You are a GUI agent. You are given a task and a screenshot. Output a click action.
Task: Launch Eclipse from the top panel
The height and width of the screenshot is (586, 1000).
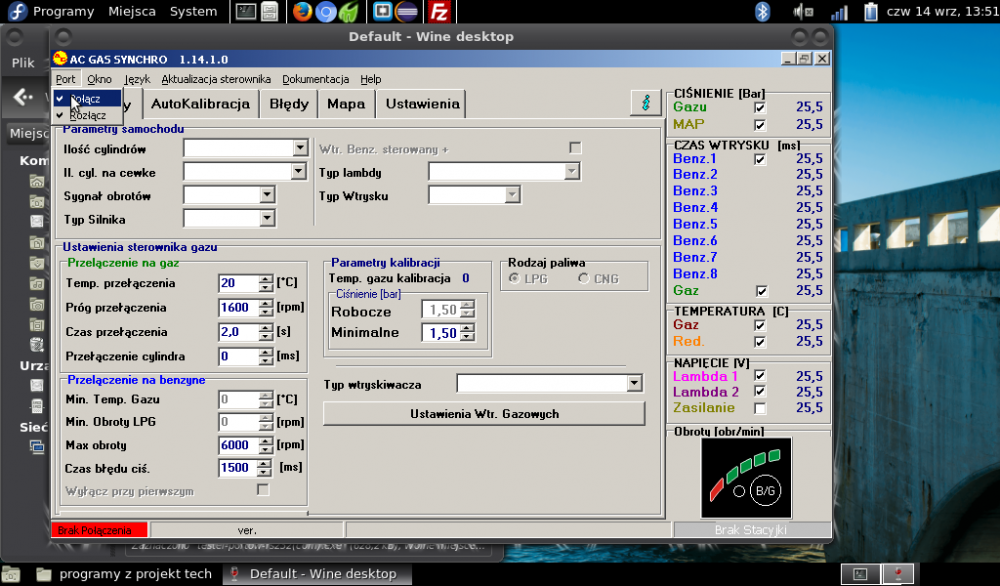click(x=406, y=11)
